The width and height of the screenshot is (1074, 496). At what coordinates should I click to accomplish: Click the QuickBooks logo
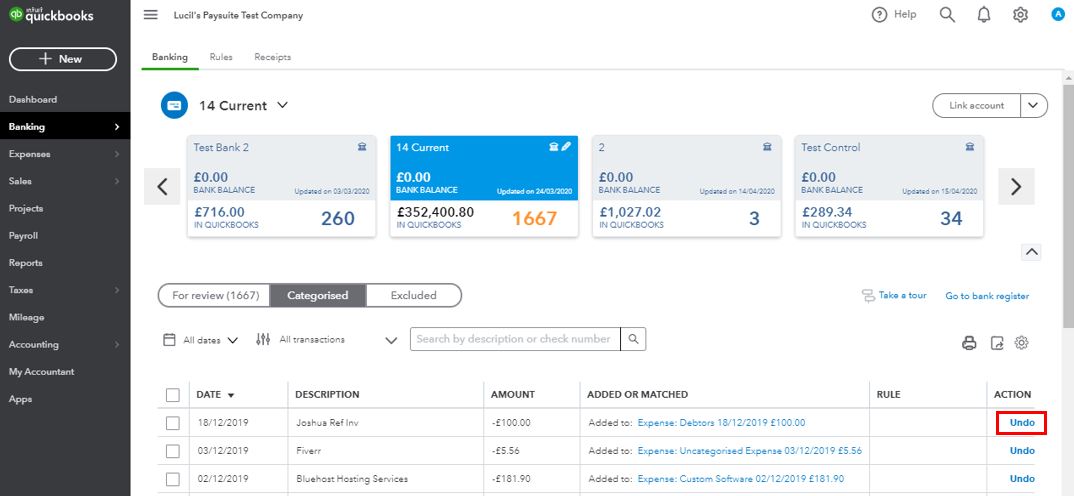51,15
